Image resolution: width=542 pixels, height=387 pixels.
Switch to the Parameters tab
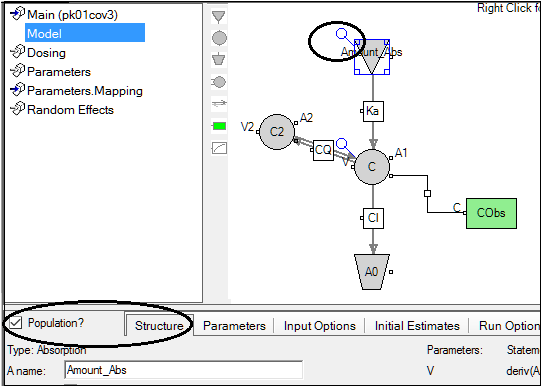(x=234, y=326)
